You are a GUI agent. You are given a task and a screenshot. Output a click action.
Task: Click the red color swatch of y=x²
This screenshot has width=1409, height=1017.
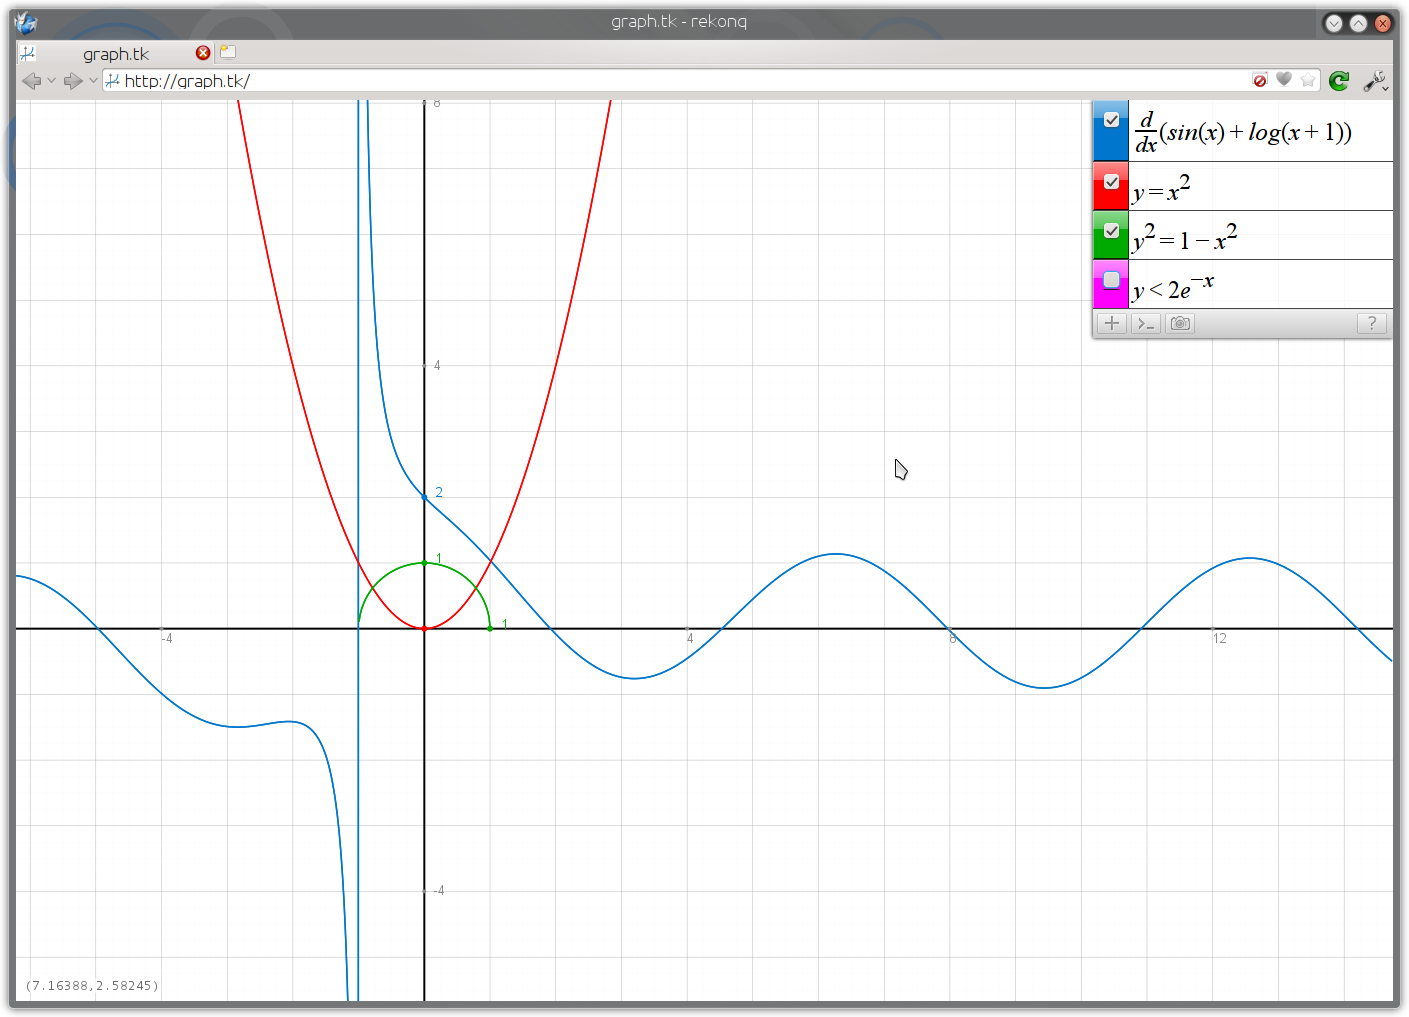click(x=1111, y=198)
